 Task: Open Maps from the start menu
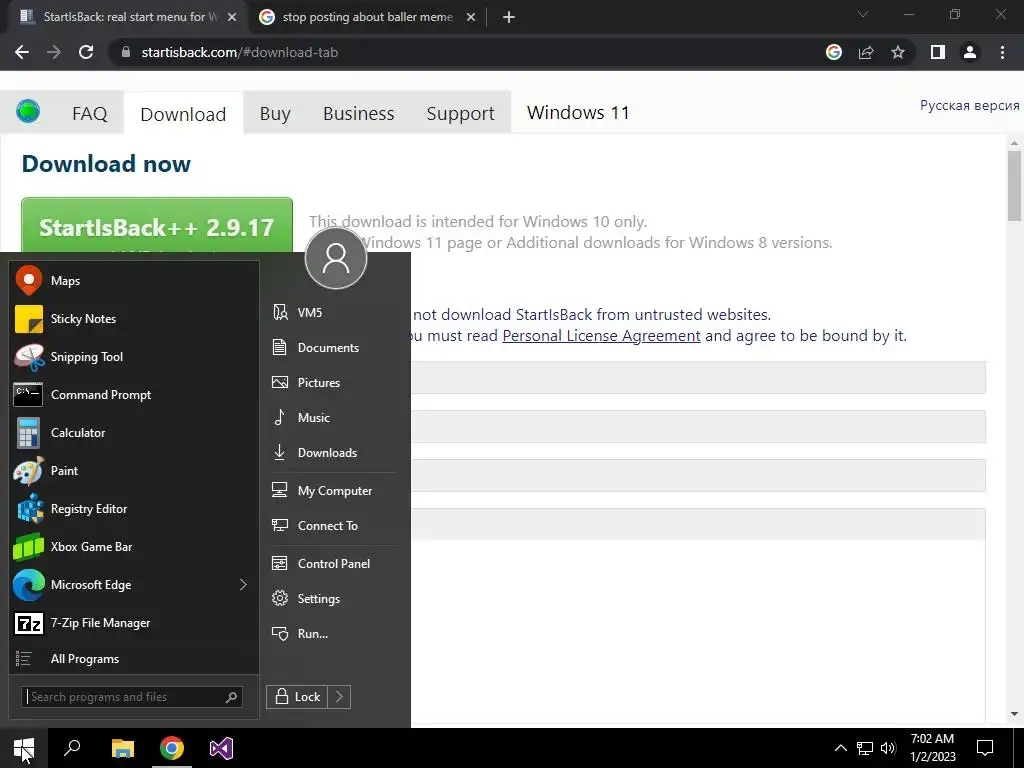(x=134, y=281)
